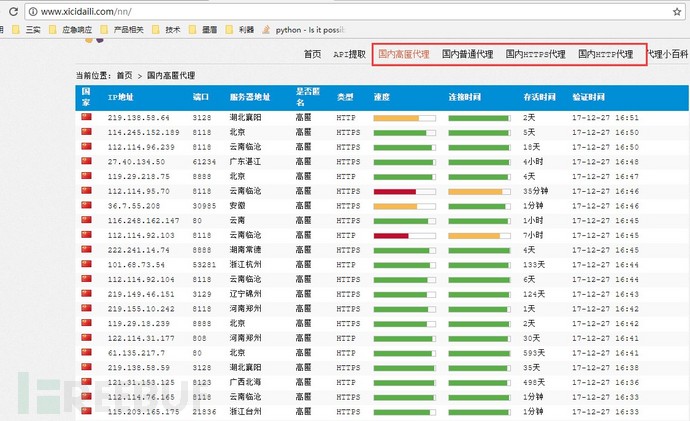Open the python bookmark link
Image resolution: width=690 pixels, height=421 pixels.
click(304, 30)
